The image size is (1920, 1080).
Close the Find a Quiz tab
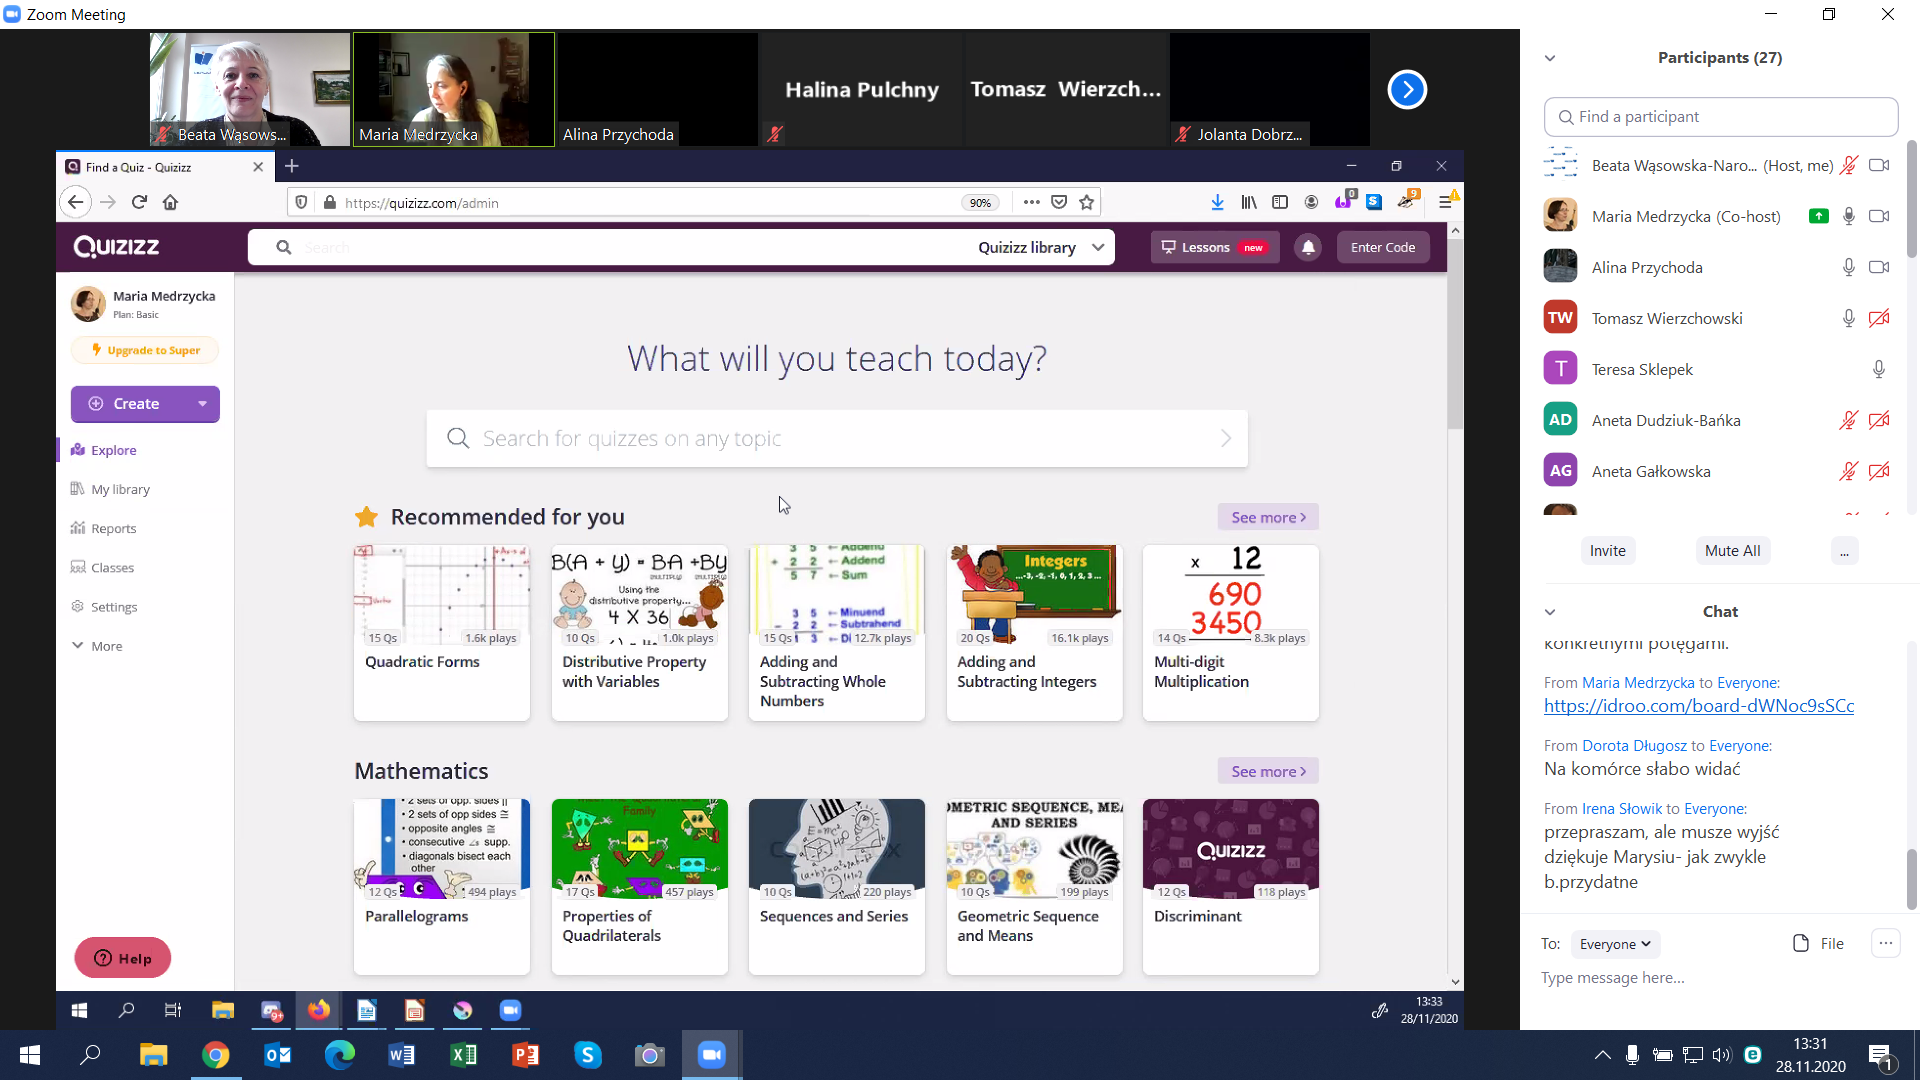[x=258, y=167]
